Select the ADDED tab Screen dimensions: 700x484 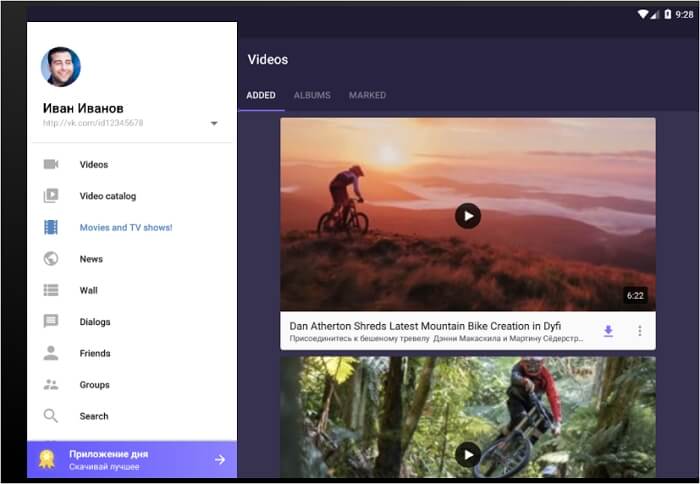tap(261, 95)
